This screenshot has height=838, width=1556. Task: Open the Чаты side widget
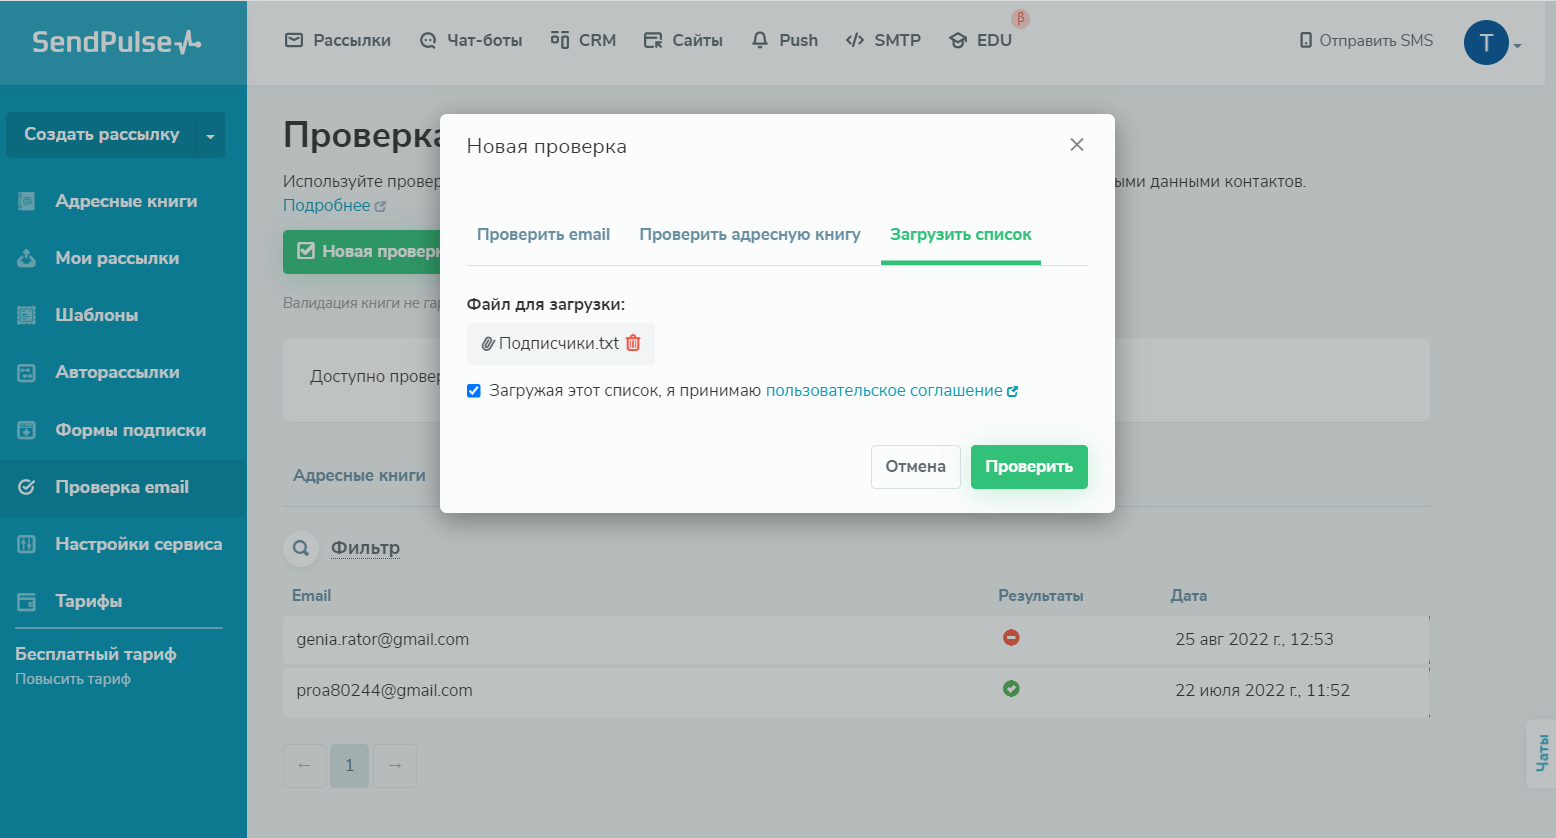1541,752
